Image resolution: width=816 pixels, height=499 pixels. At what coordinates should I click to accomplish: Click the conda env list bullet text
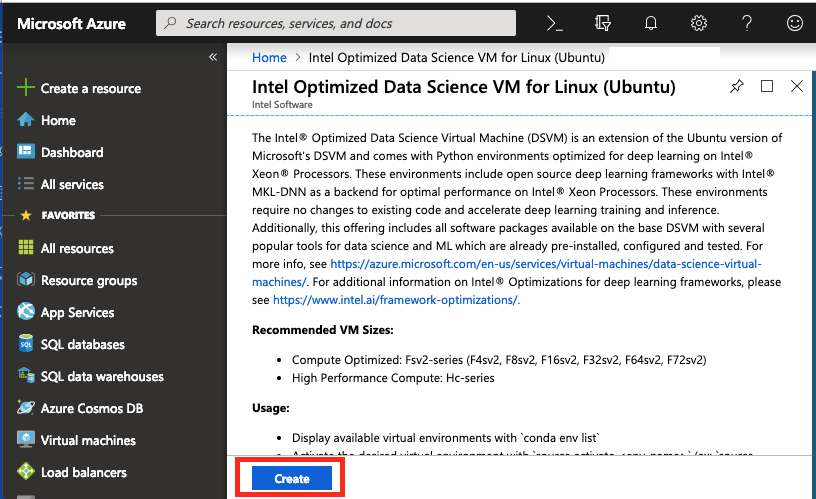(x=446, y=438)
